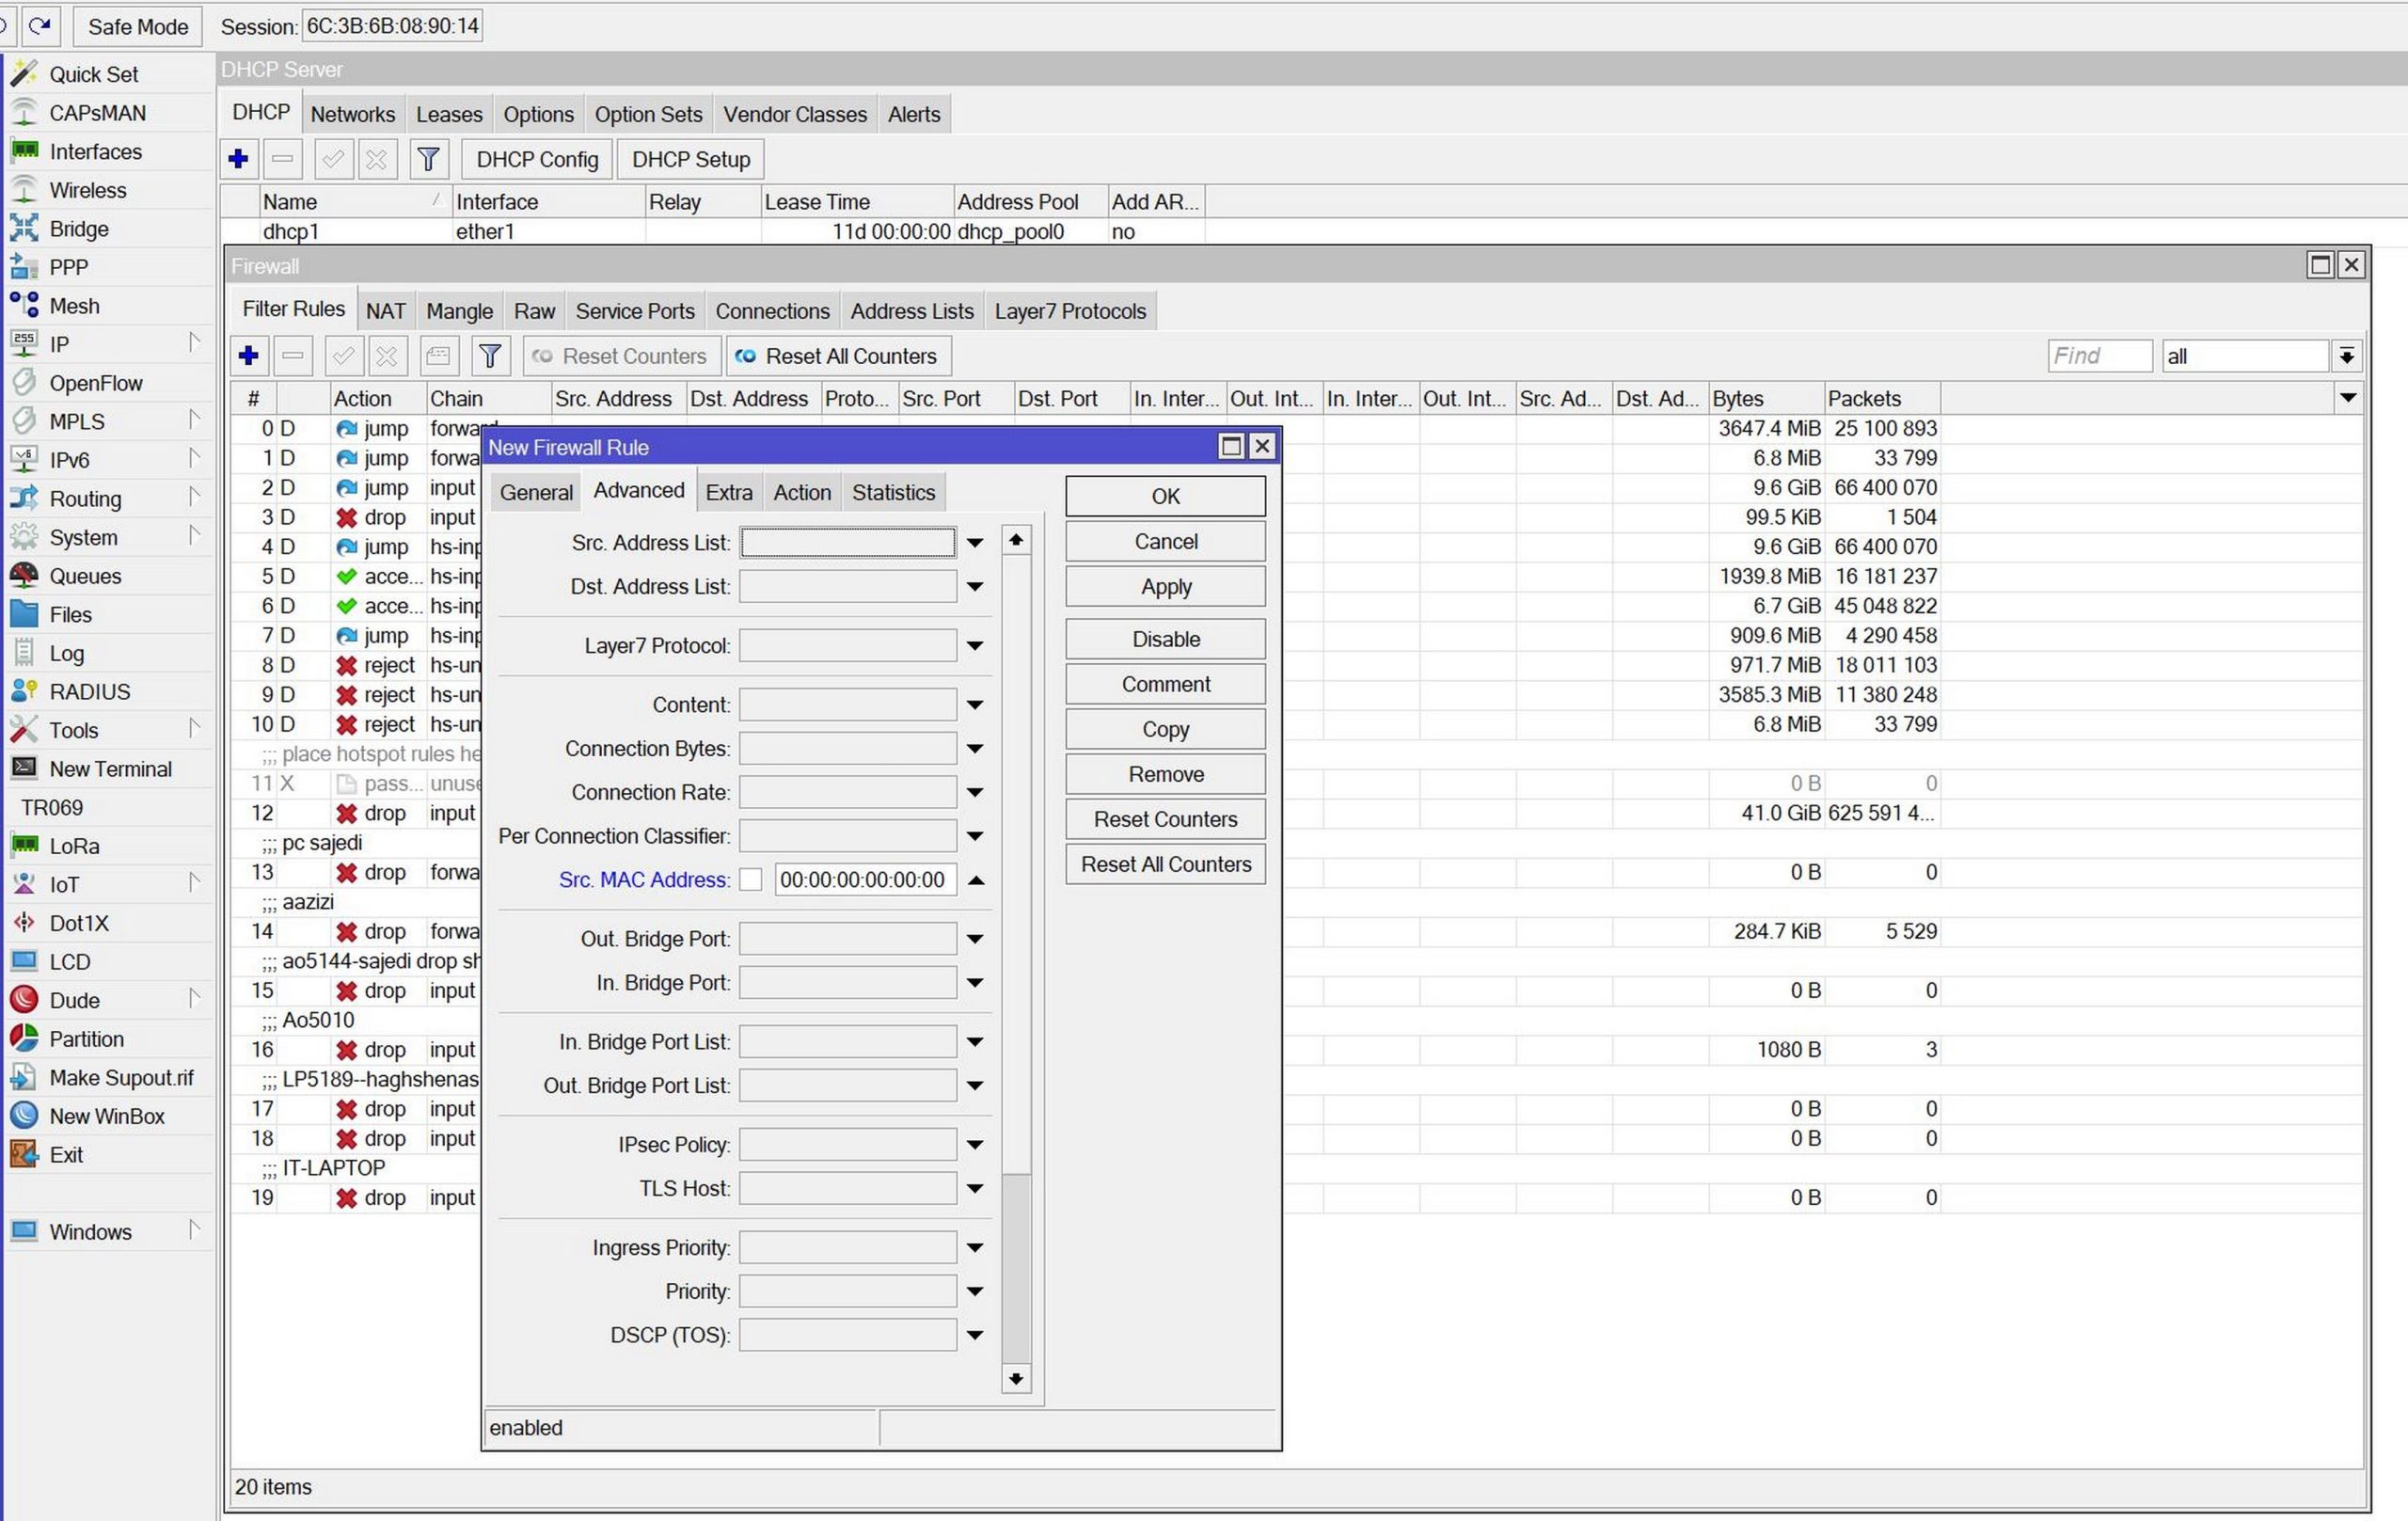Click the redo arrow icon at top
2408x1521 pixels.
[40, 26]
